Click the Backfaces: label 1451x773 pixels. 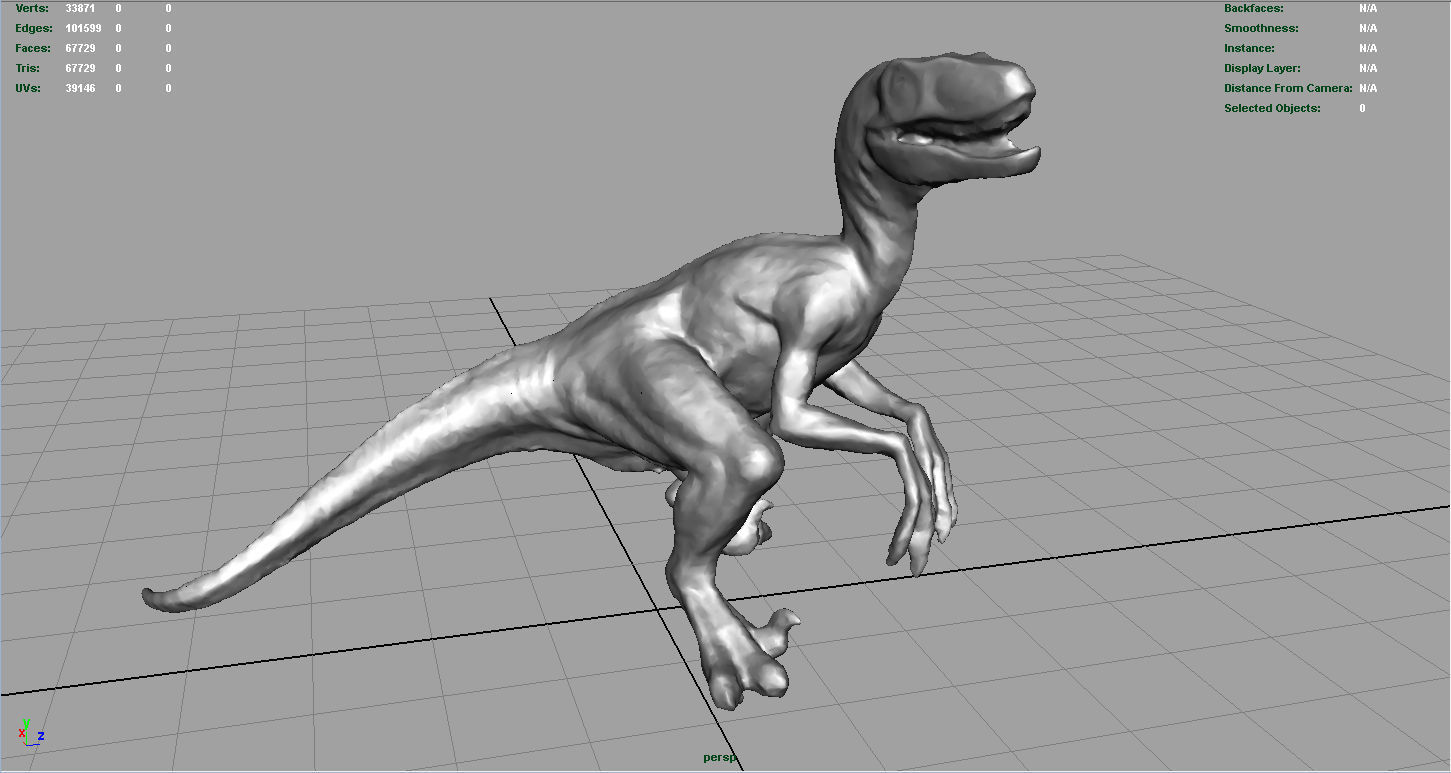(1254, 8)
